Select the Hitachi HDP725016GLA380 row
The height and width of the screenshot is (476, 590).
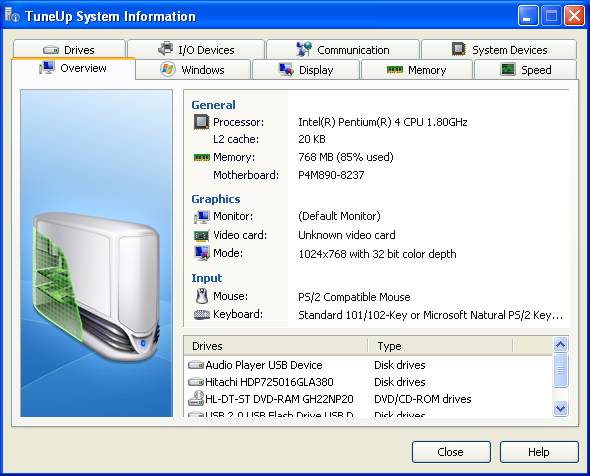[369, 382]
